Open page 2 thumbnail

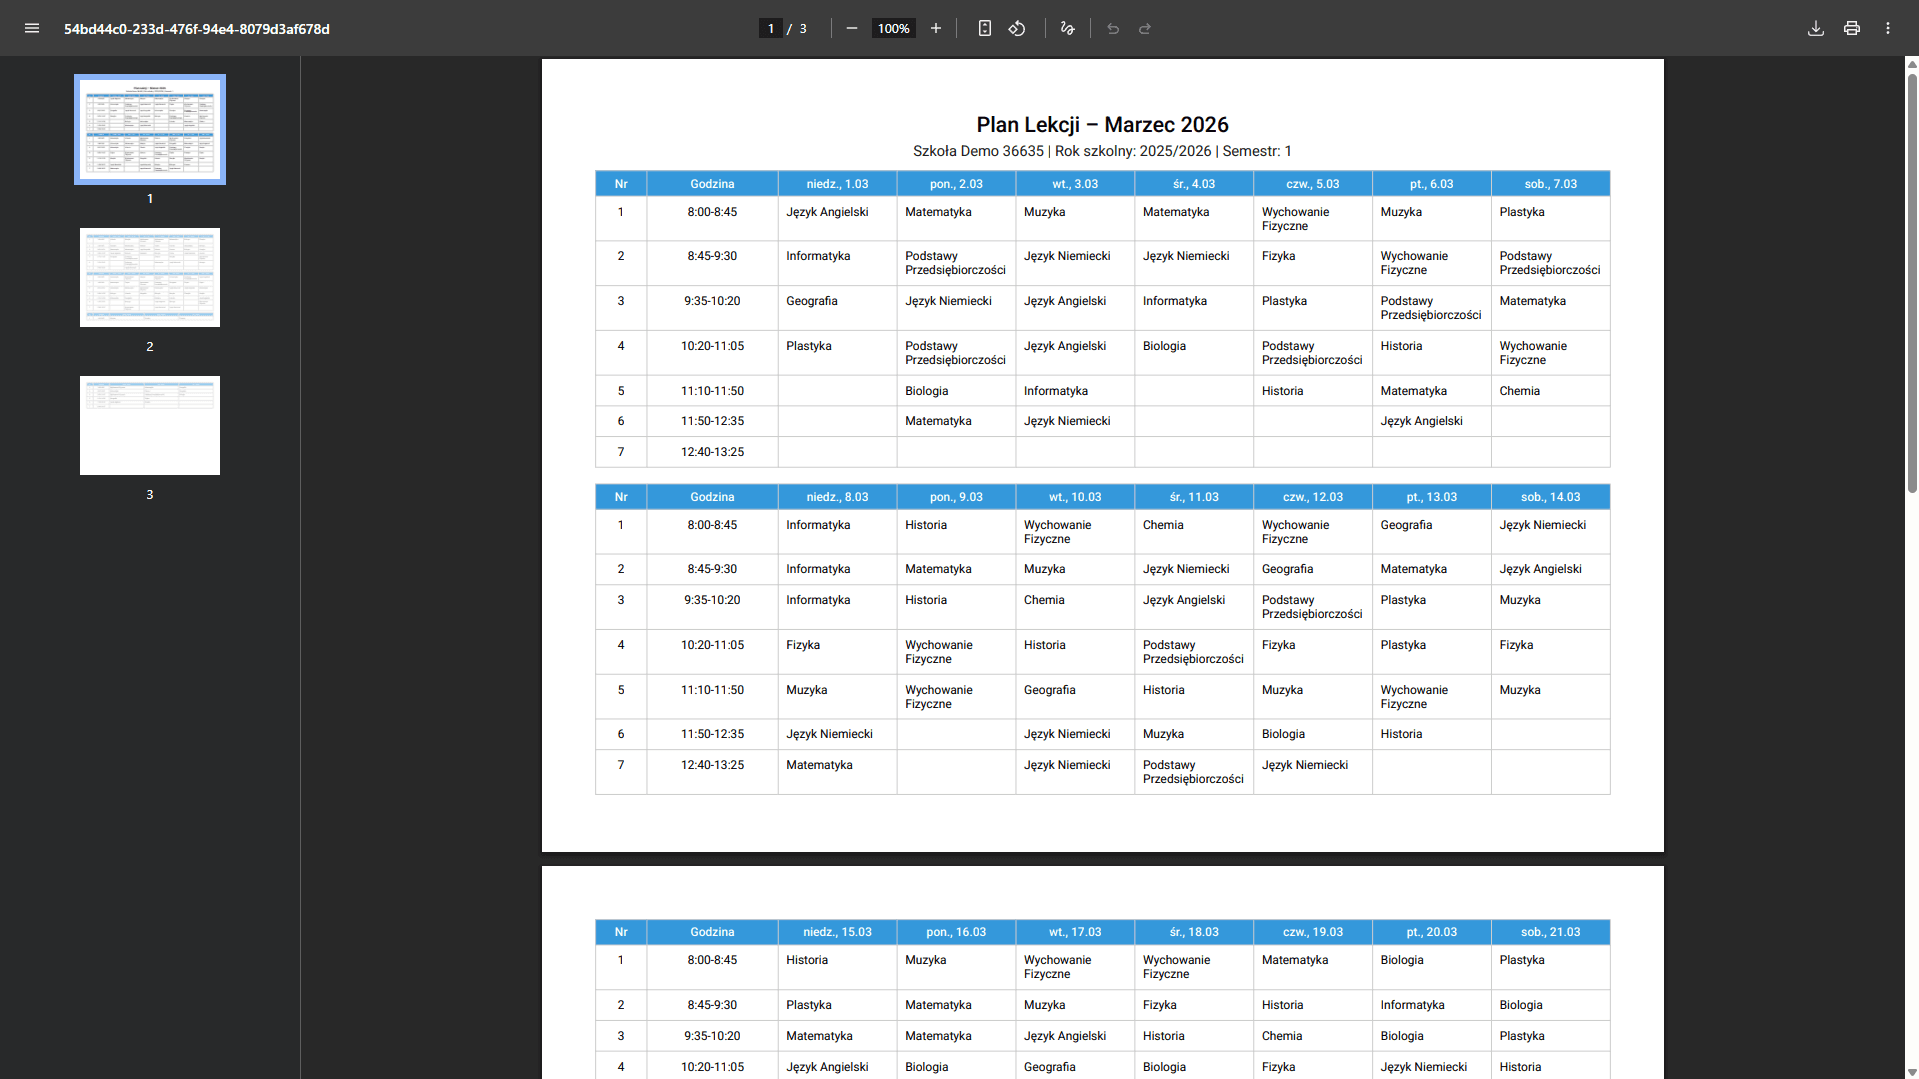tap(150, 277)
